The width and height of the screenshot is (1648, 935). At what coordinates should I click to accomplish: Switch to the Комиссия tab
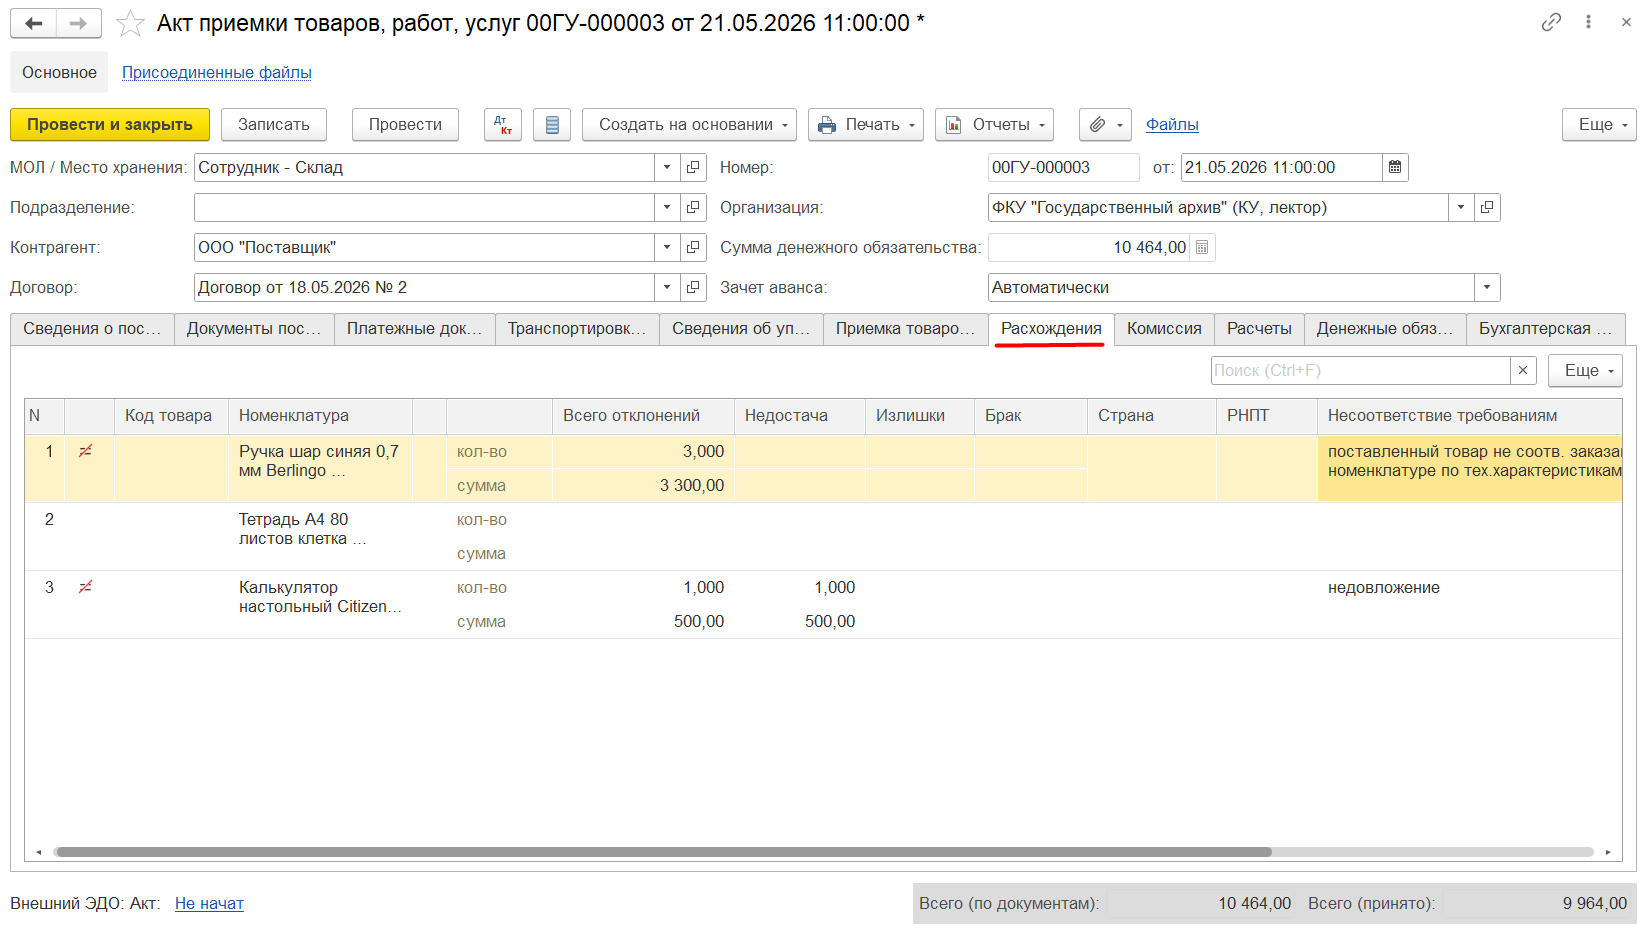(x=1164, y=329)
